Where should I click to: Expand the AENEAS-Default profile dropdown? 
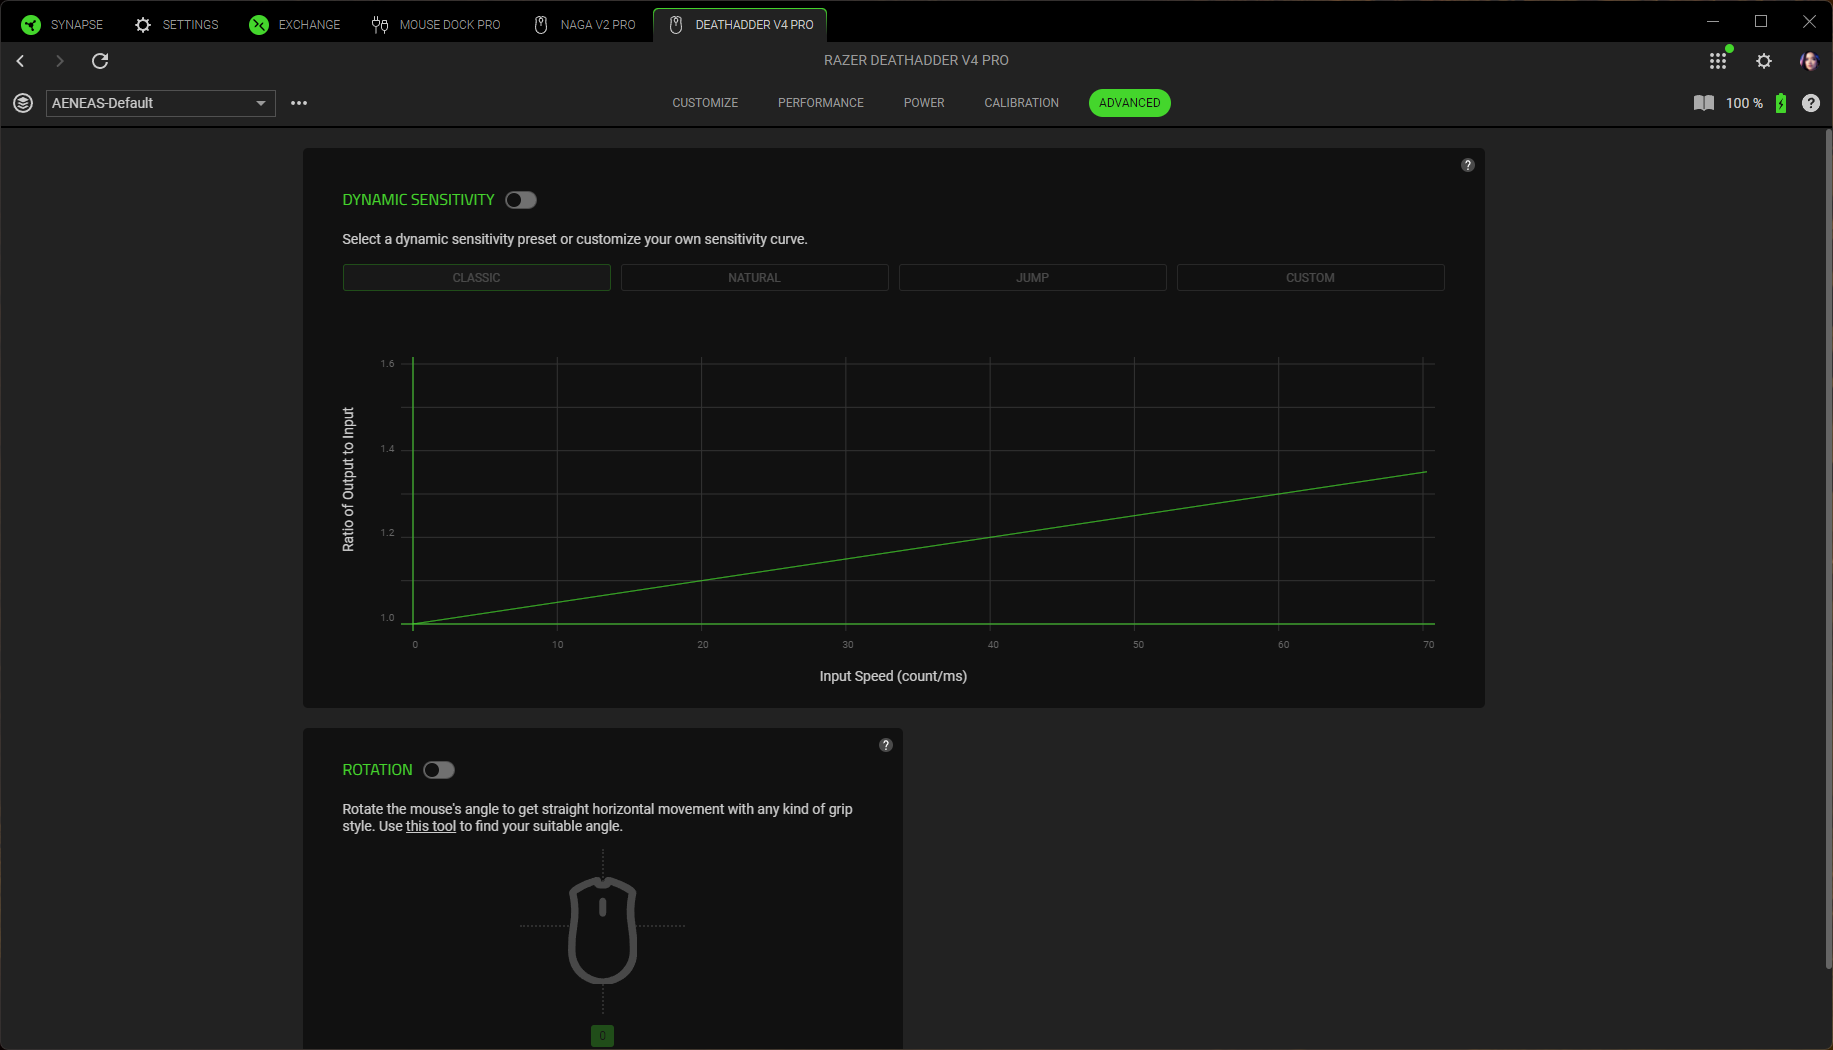coord(161,103)
